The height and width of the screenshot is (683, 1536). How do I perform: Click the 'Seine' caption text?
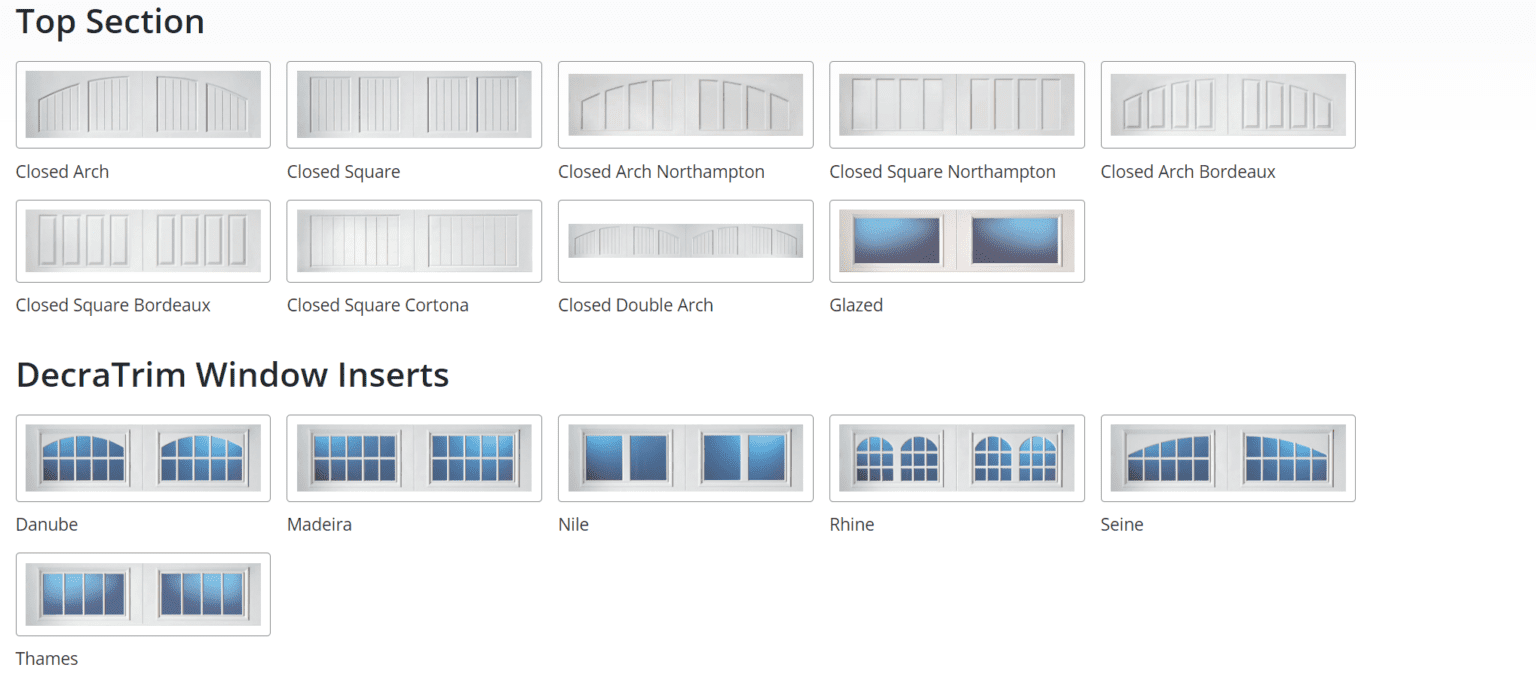click(1122, 524)
